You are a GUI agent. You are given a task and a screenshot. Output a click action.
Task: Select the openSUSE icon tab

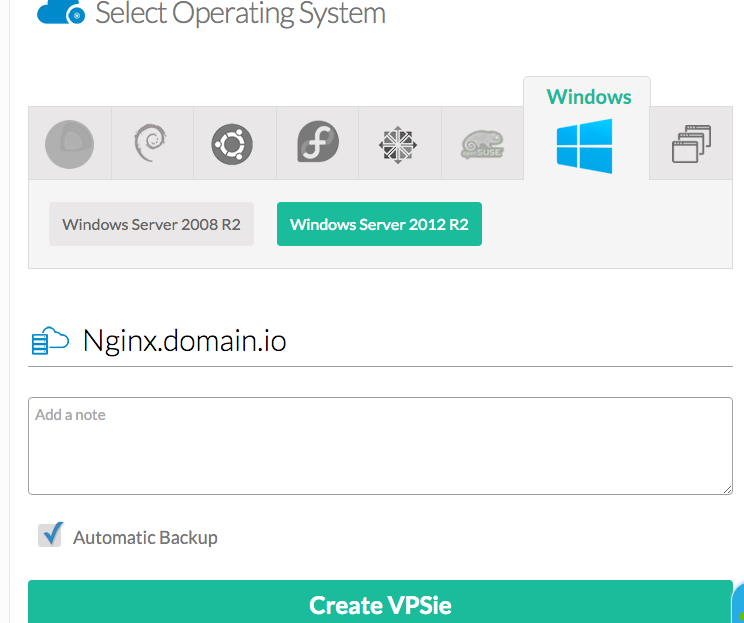pos(483,143)
